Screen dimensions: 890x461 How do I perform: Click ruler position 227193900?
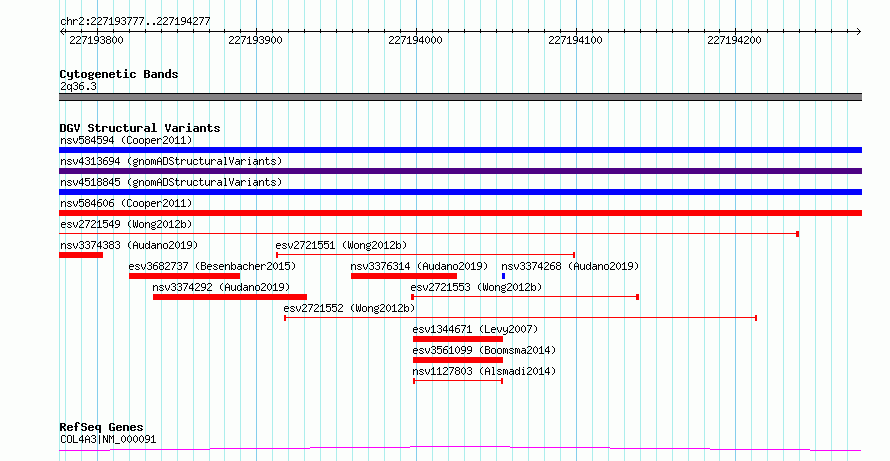[256, 41]
